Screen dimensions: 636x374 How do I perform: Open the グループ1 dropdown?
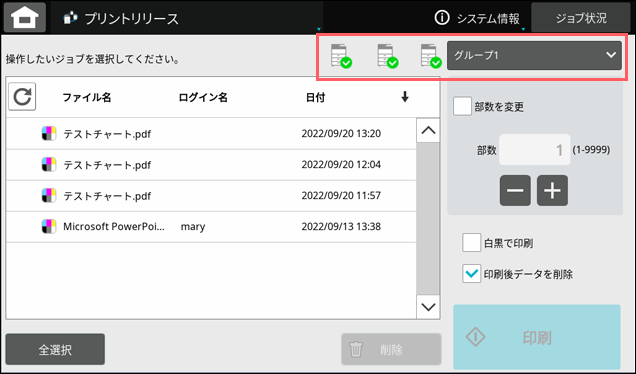click(534, 55)
